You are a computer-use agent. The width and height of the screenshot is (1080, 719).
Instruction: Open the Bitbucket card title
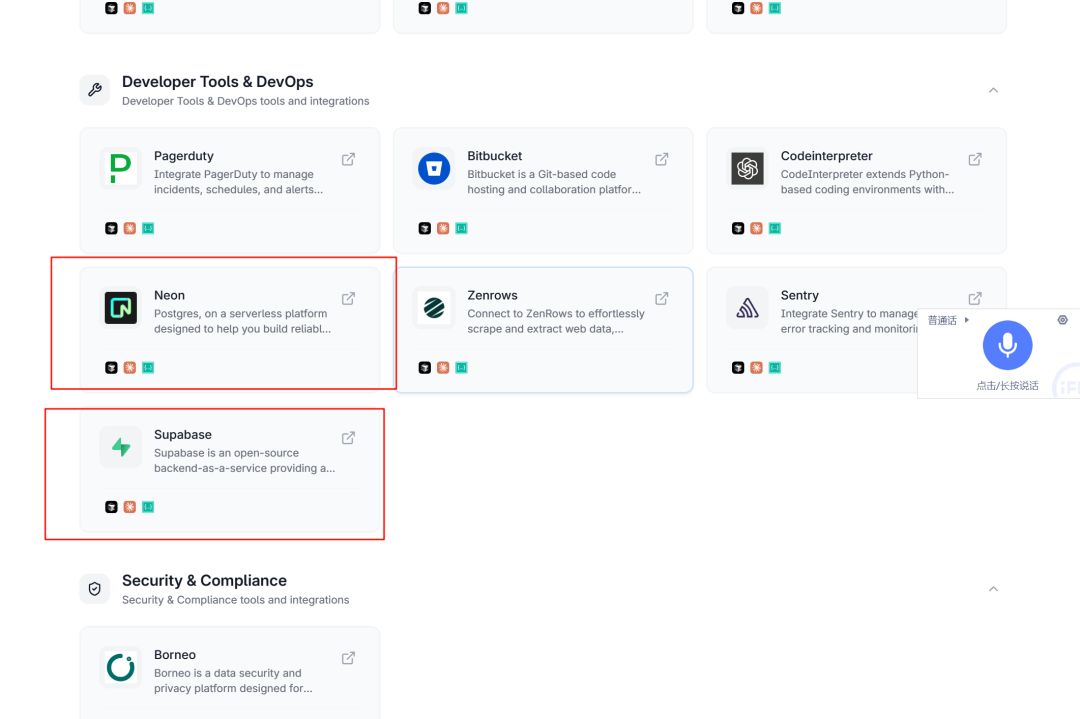[495, 156]
